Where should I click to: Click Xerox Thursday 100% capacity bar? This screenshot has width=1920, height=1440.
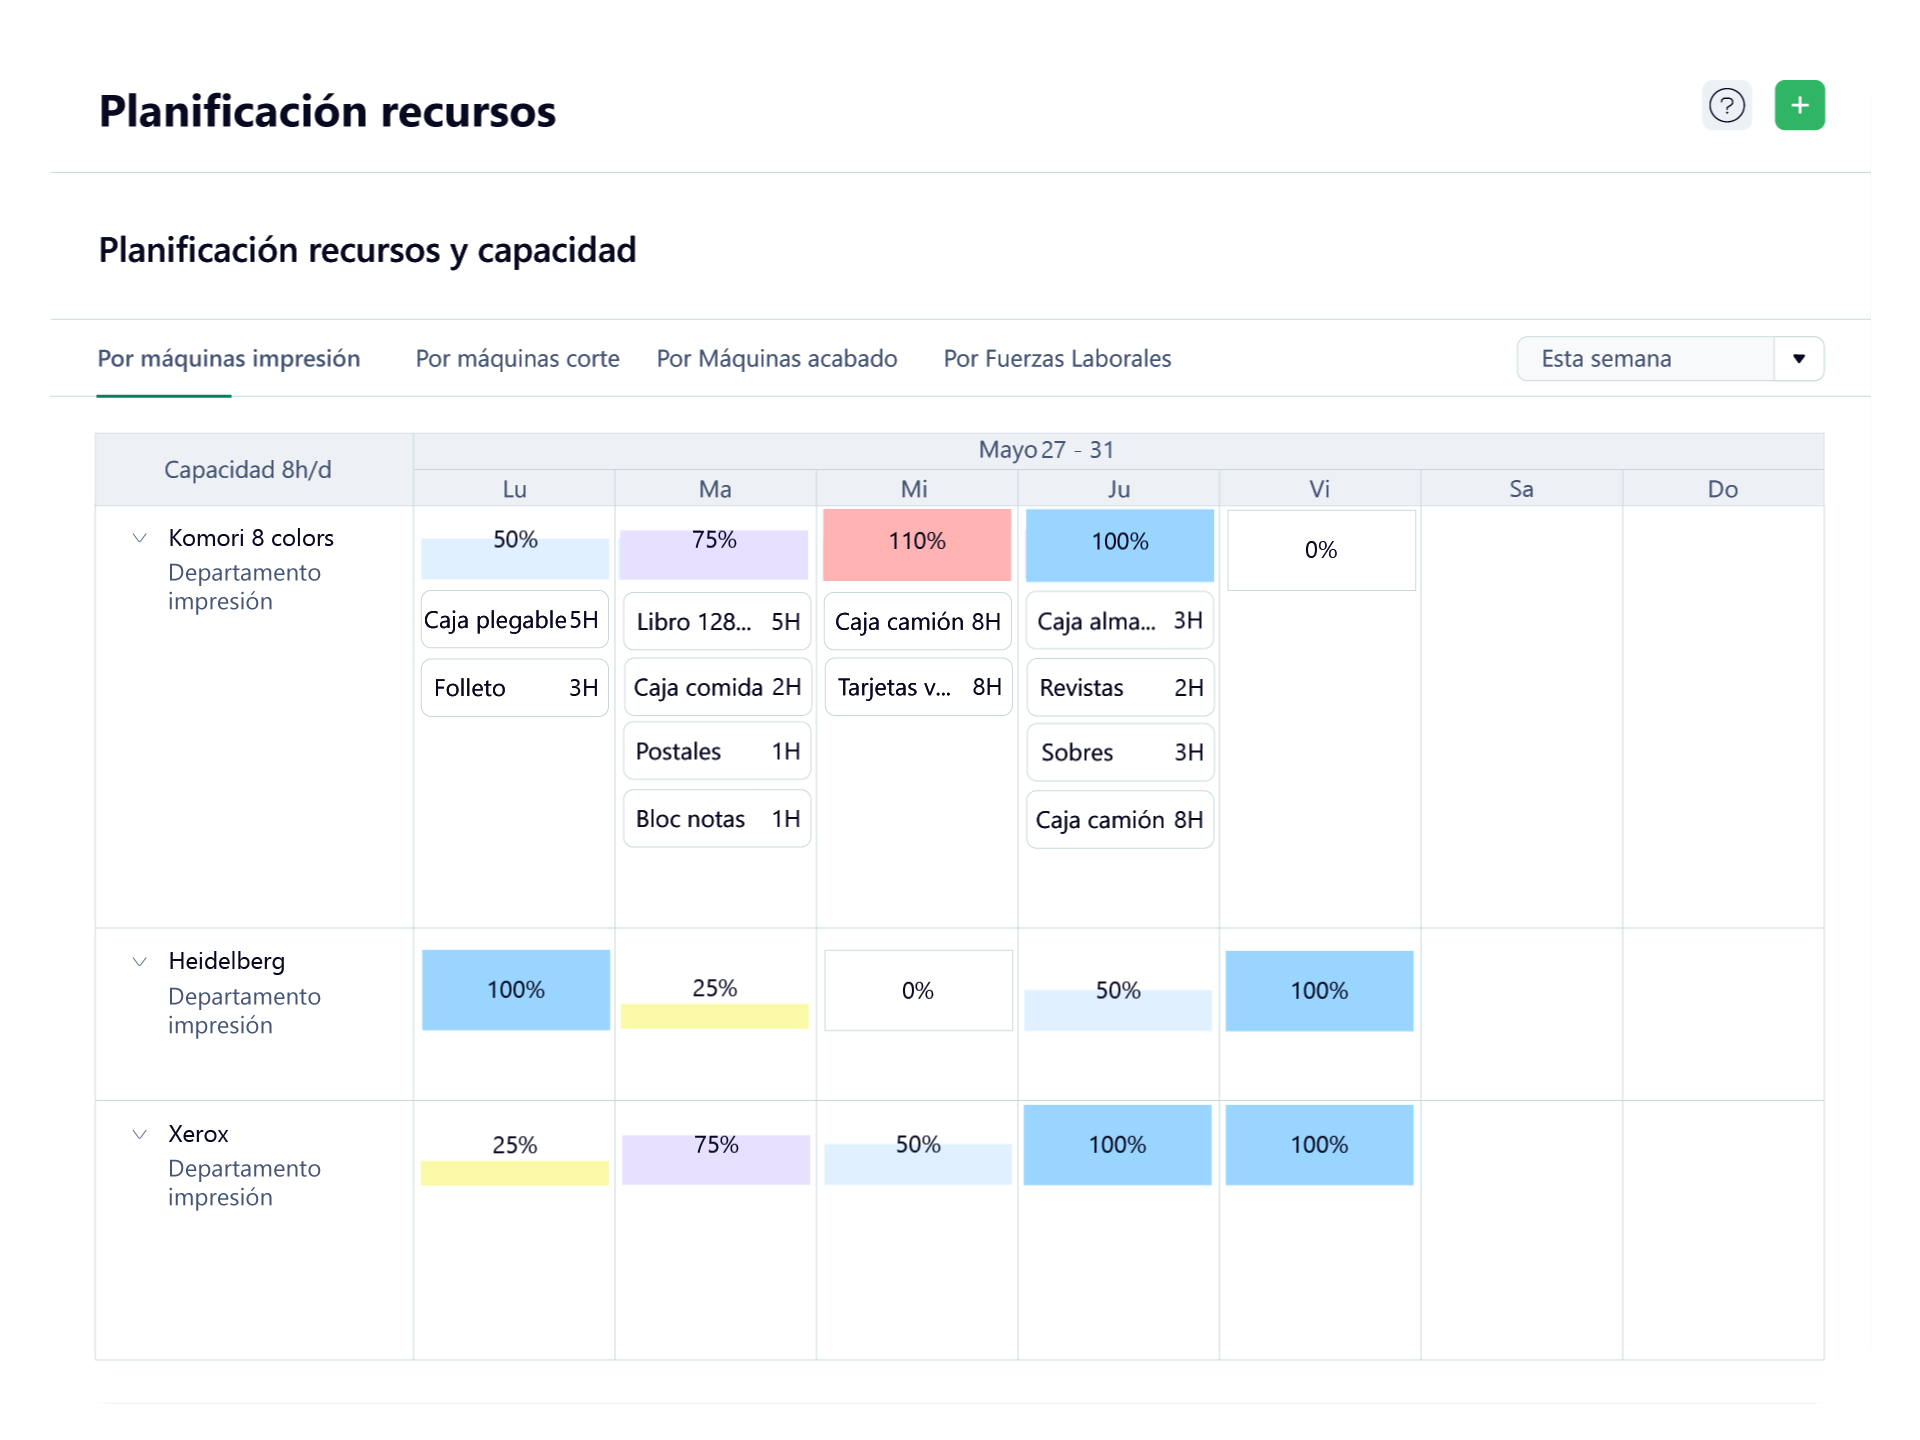click(1117, 1145)
